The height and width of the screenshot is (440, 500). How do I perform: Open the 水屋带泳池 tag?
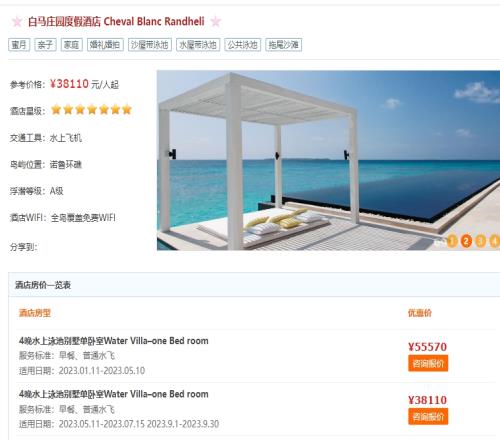pyautogui.click(x=198, y=45)
